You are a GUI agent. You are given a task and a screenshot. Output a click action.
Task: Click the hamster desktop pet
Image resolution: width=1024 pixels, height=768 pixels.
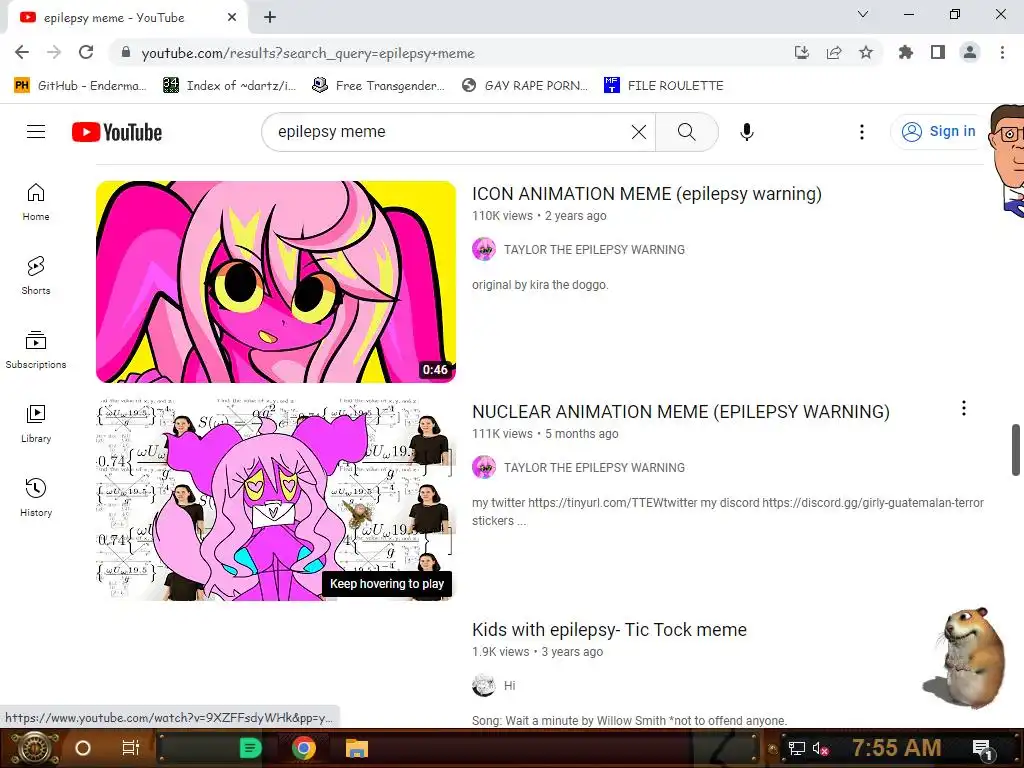(967, 658)
